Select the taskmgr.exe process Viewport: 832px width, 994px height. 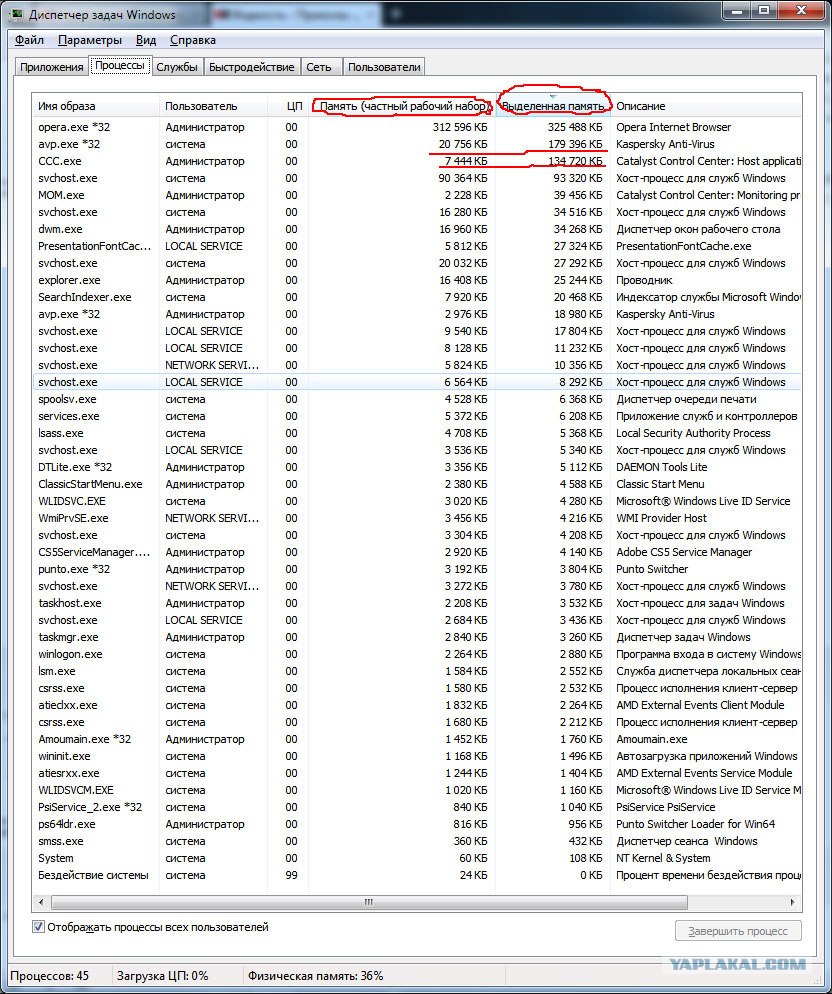417,637
